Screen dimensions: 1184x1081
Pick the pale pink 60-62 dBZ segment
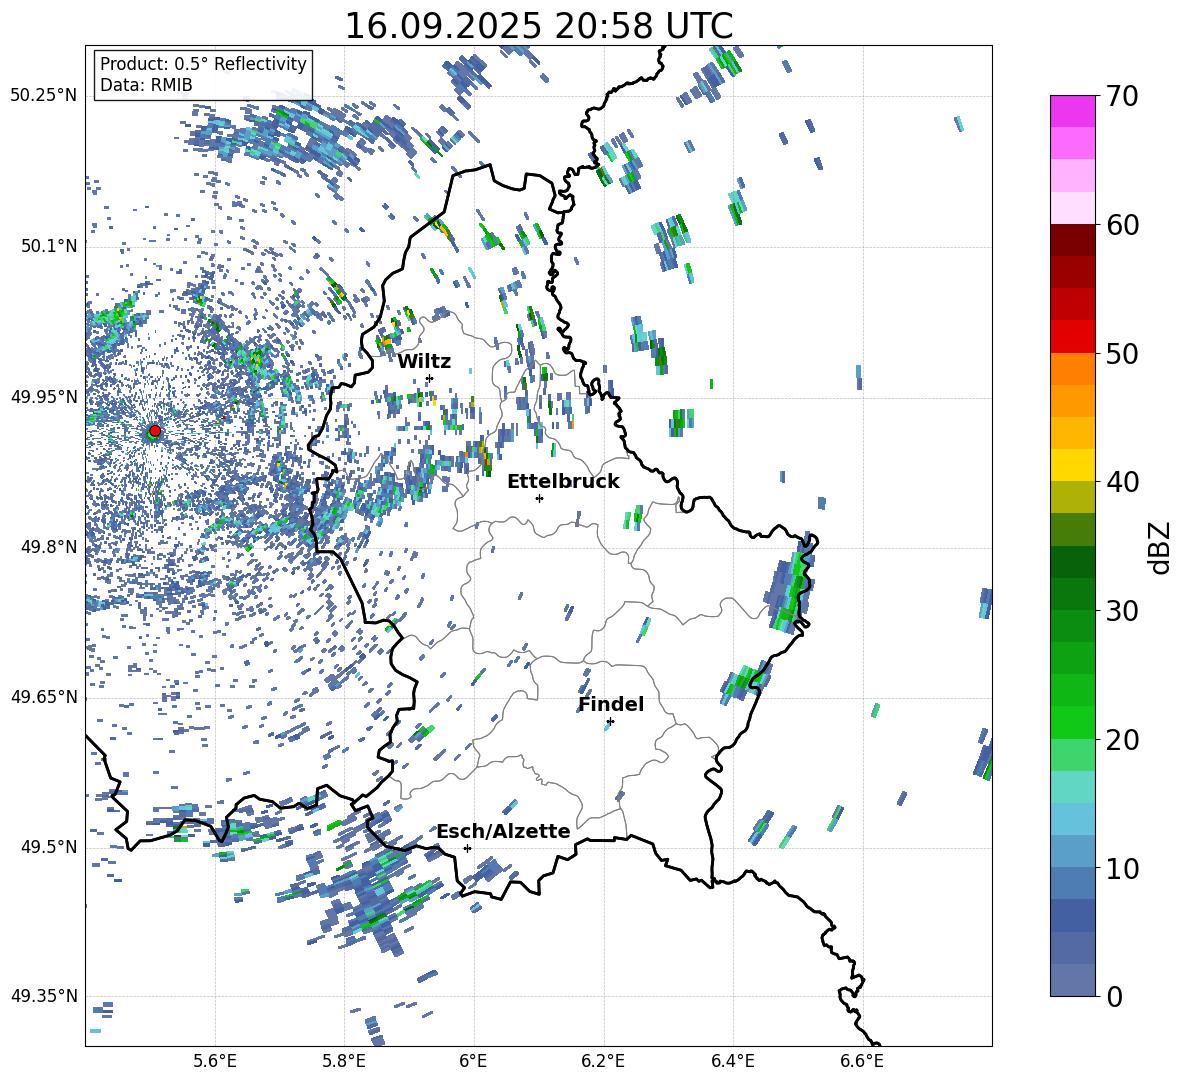pyautogui.click(x=1073, y=208)
